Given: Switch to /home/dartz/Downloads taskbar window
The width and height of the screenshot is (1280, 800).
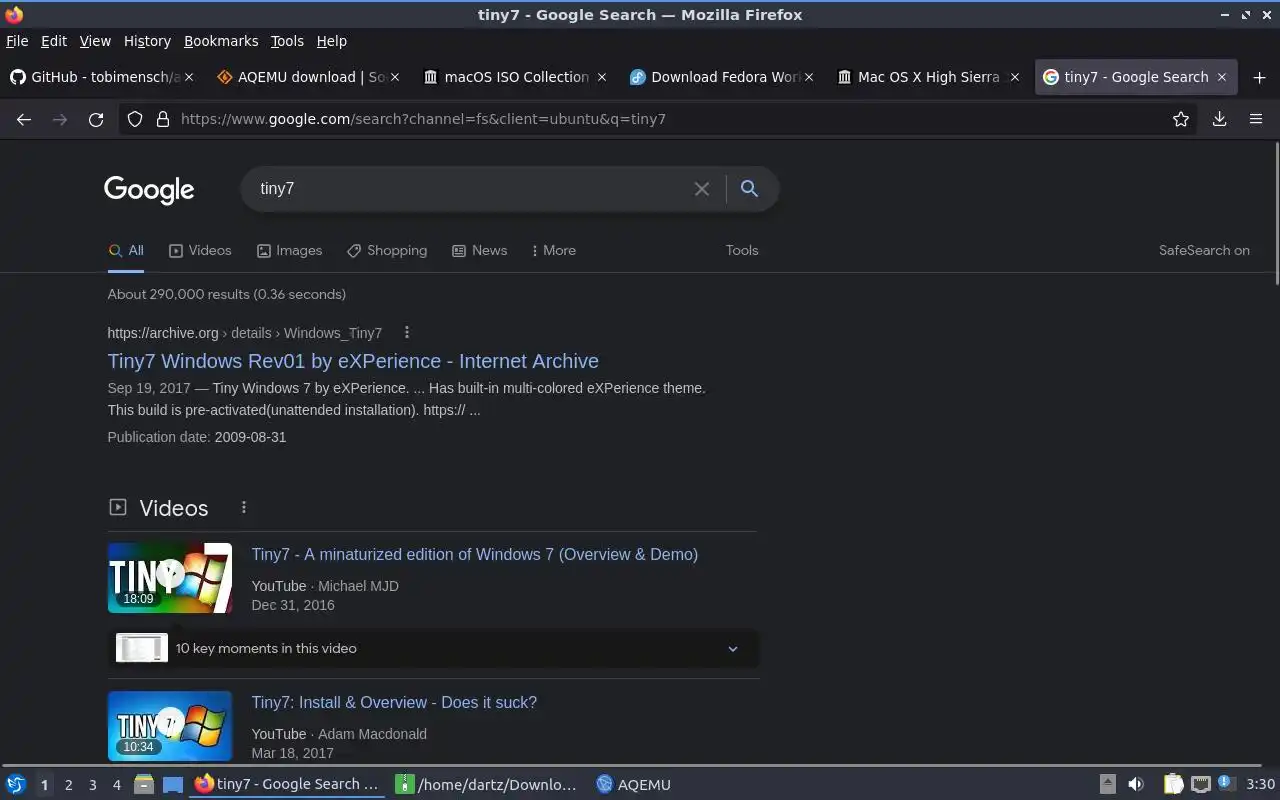Looking at the screenshot, I should coord(487,785).
